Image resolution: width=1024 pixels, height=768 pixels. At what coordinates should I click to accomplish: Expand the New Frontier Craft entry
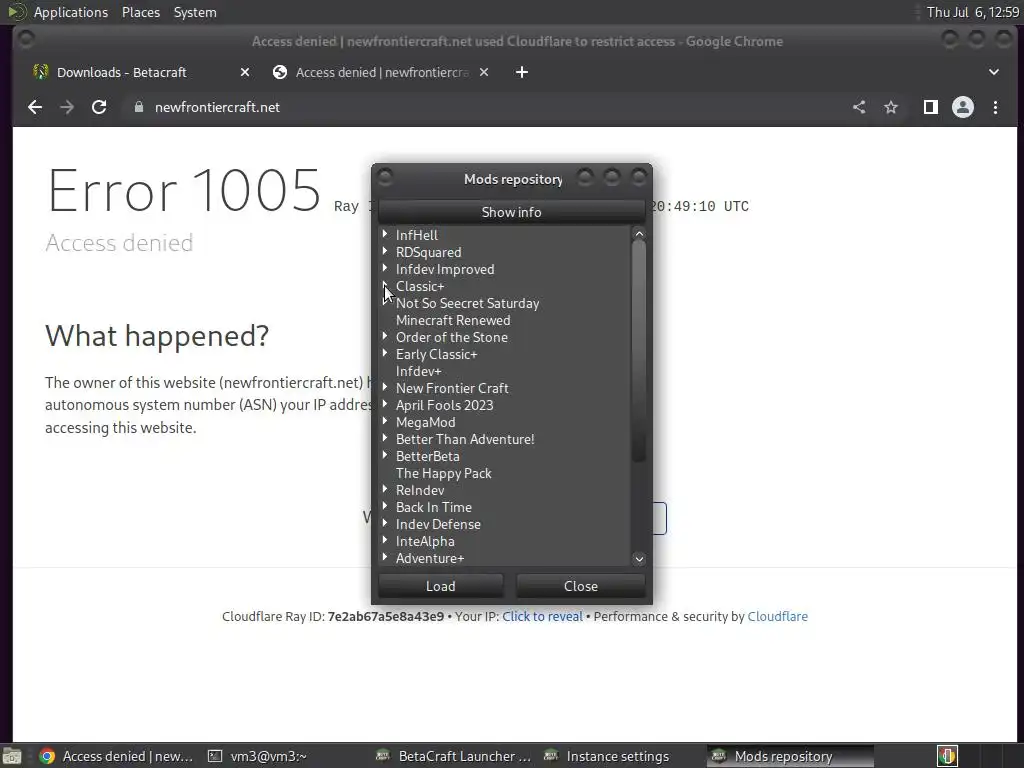tap(385, 387)
